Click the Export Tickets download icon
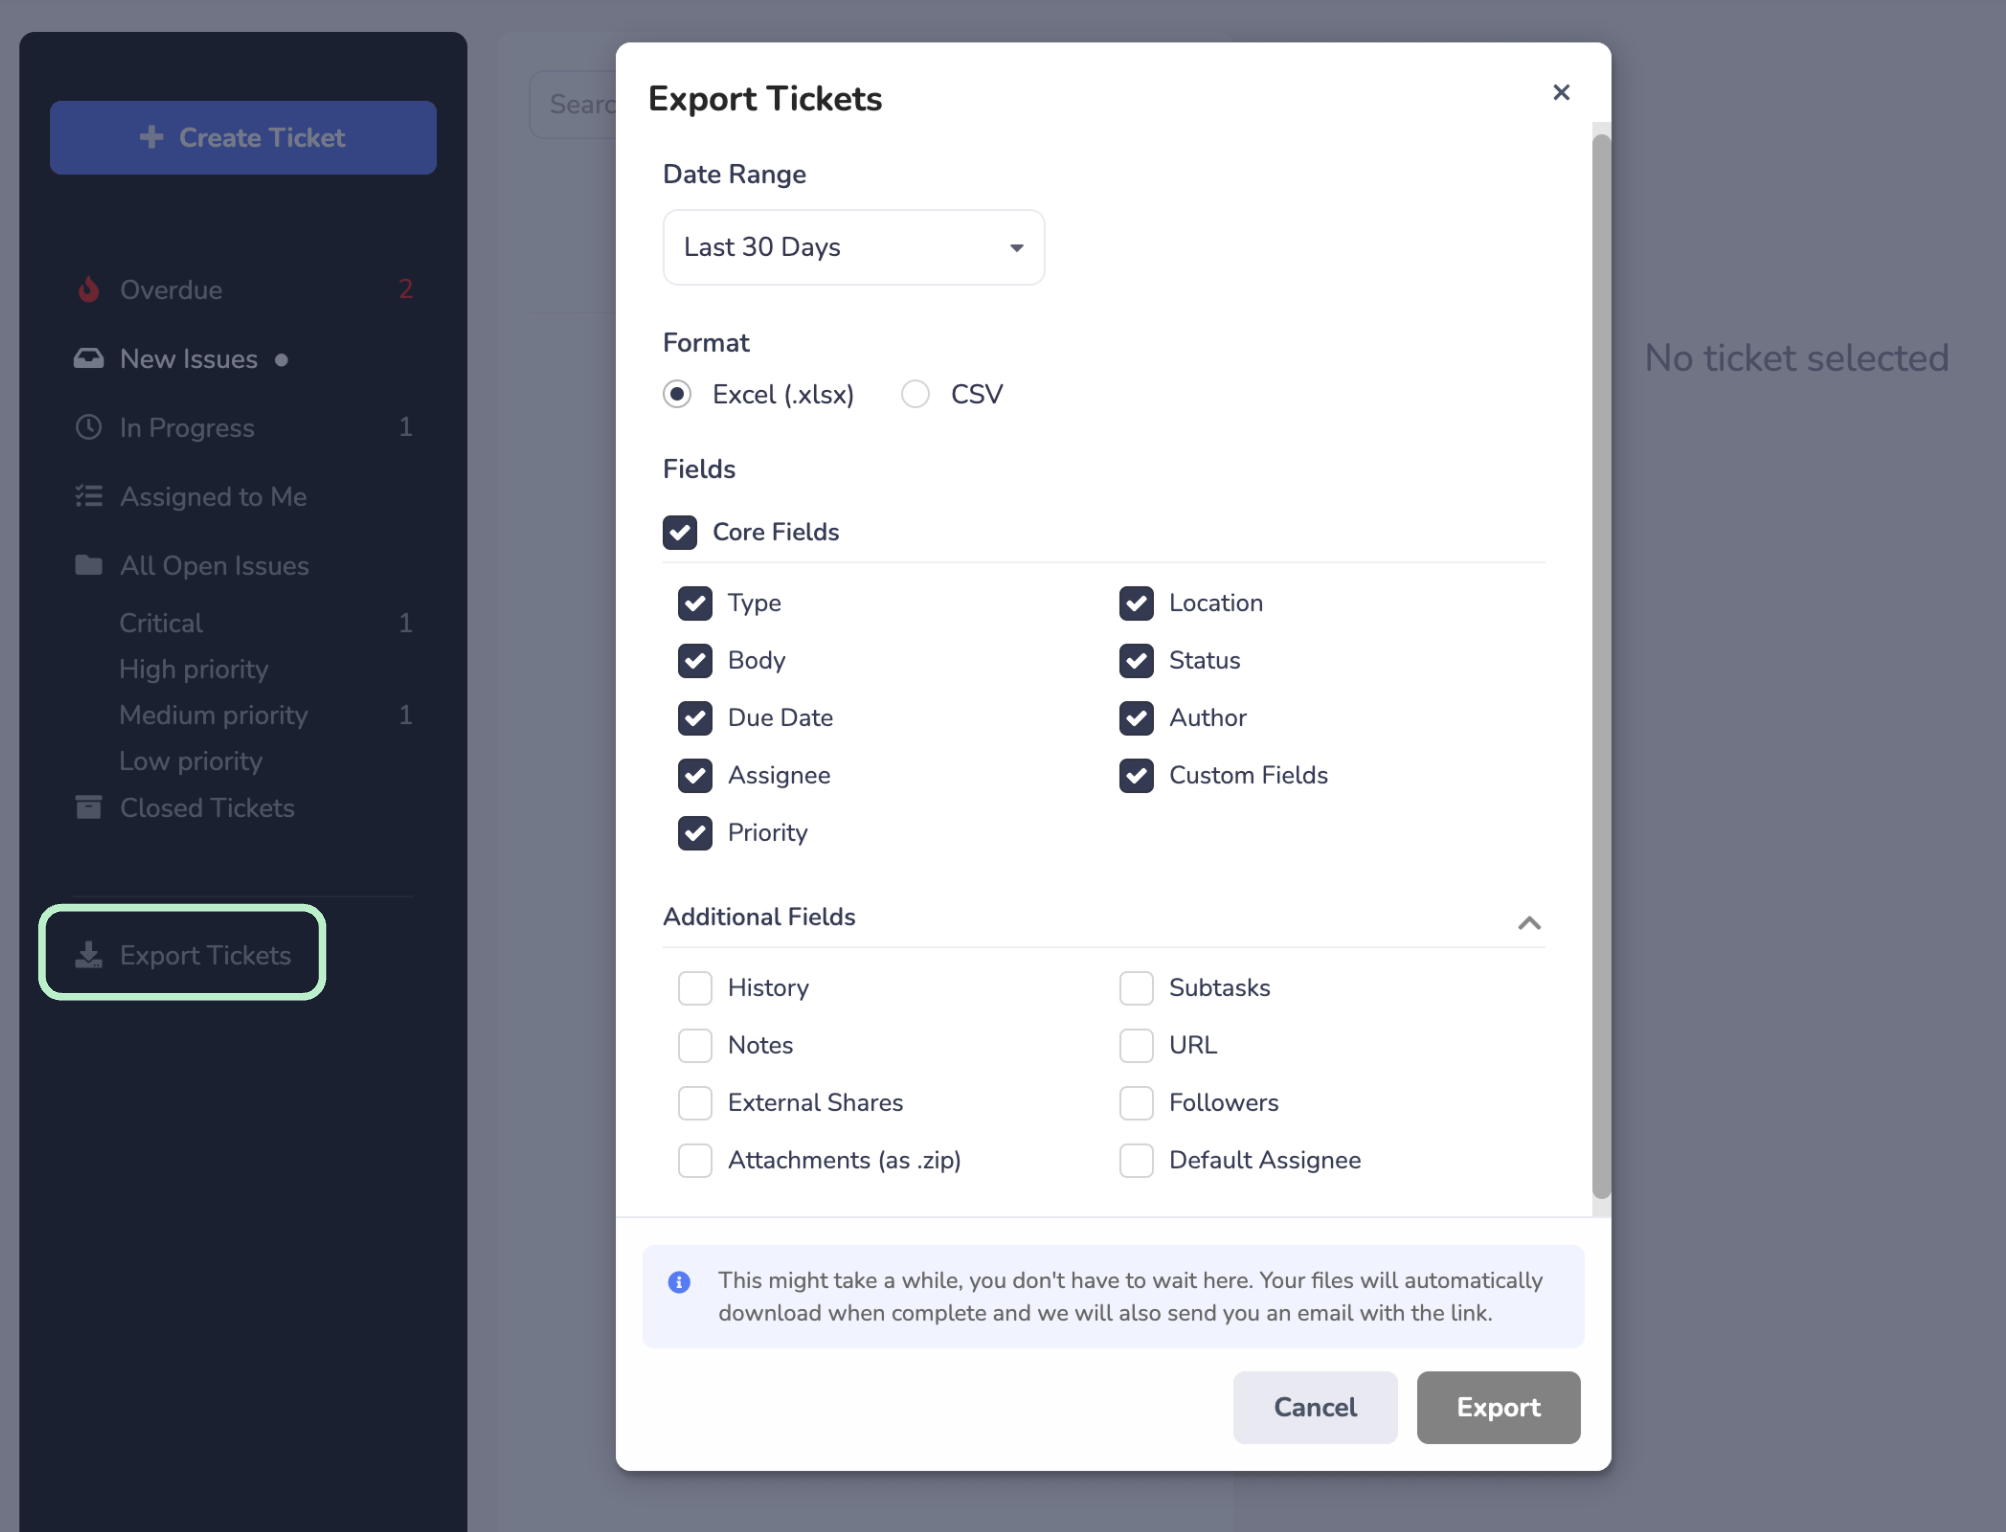The width and height of the screenshot is (2006, 1532). coord(89,956)
